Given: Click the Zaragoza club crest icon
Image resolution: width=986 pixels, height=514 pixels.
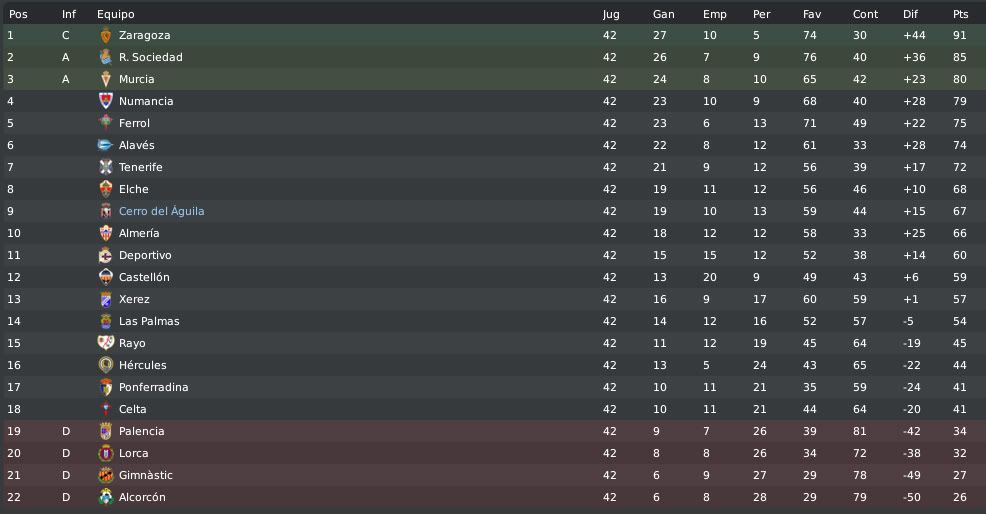Looking at the screenshot, I should (x=106, y=36).
